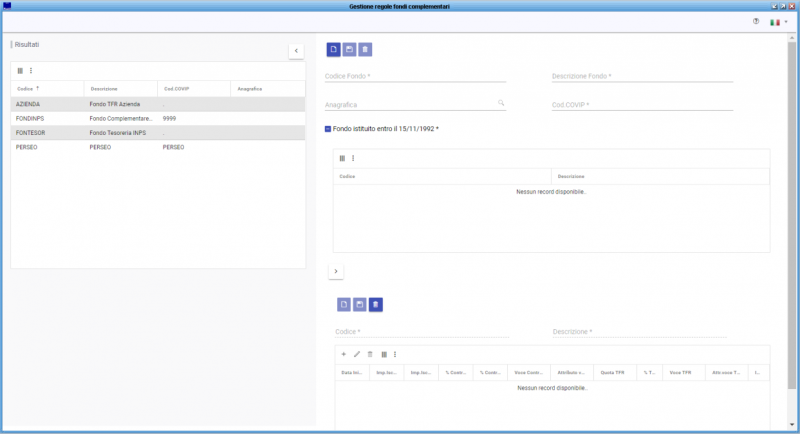Click the new rule document icon above Codice *
This screenshot has width=800, height=434.
pyautogui.click(x=344, y=304)
